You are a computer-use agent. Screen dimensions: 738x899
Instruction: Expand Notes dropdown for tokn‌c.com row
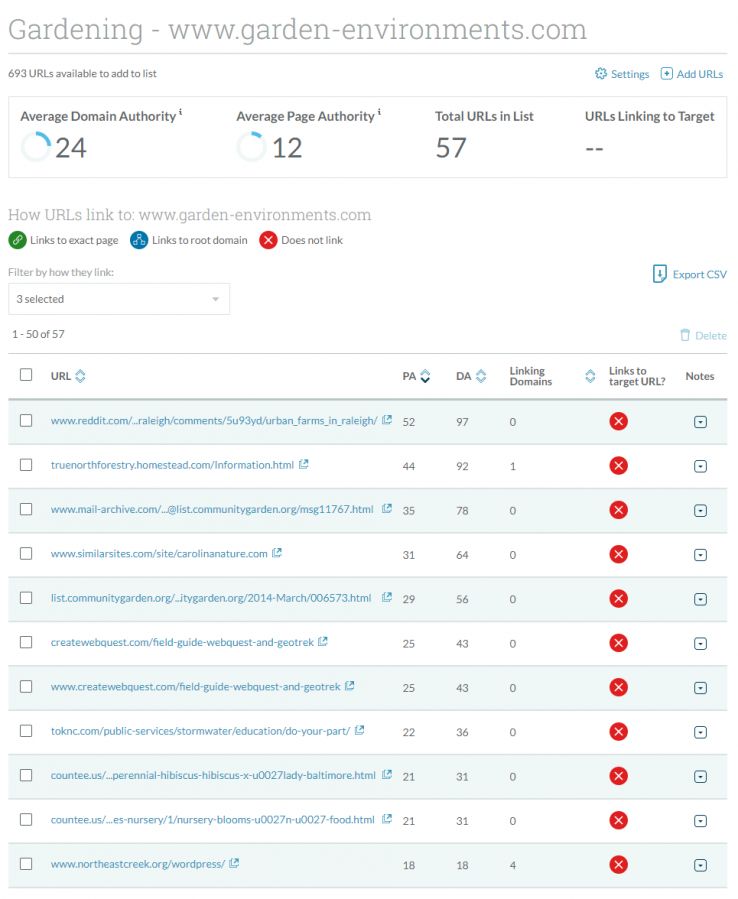click(x=700, y=731)
